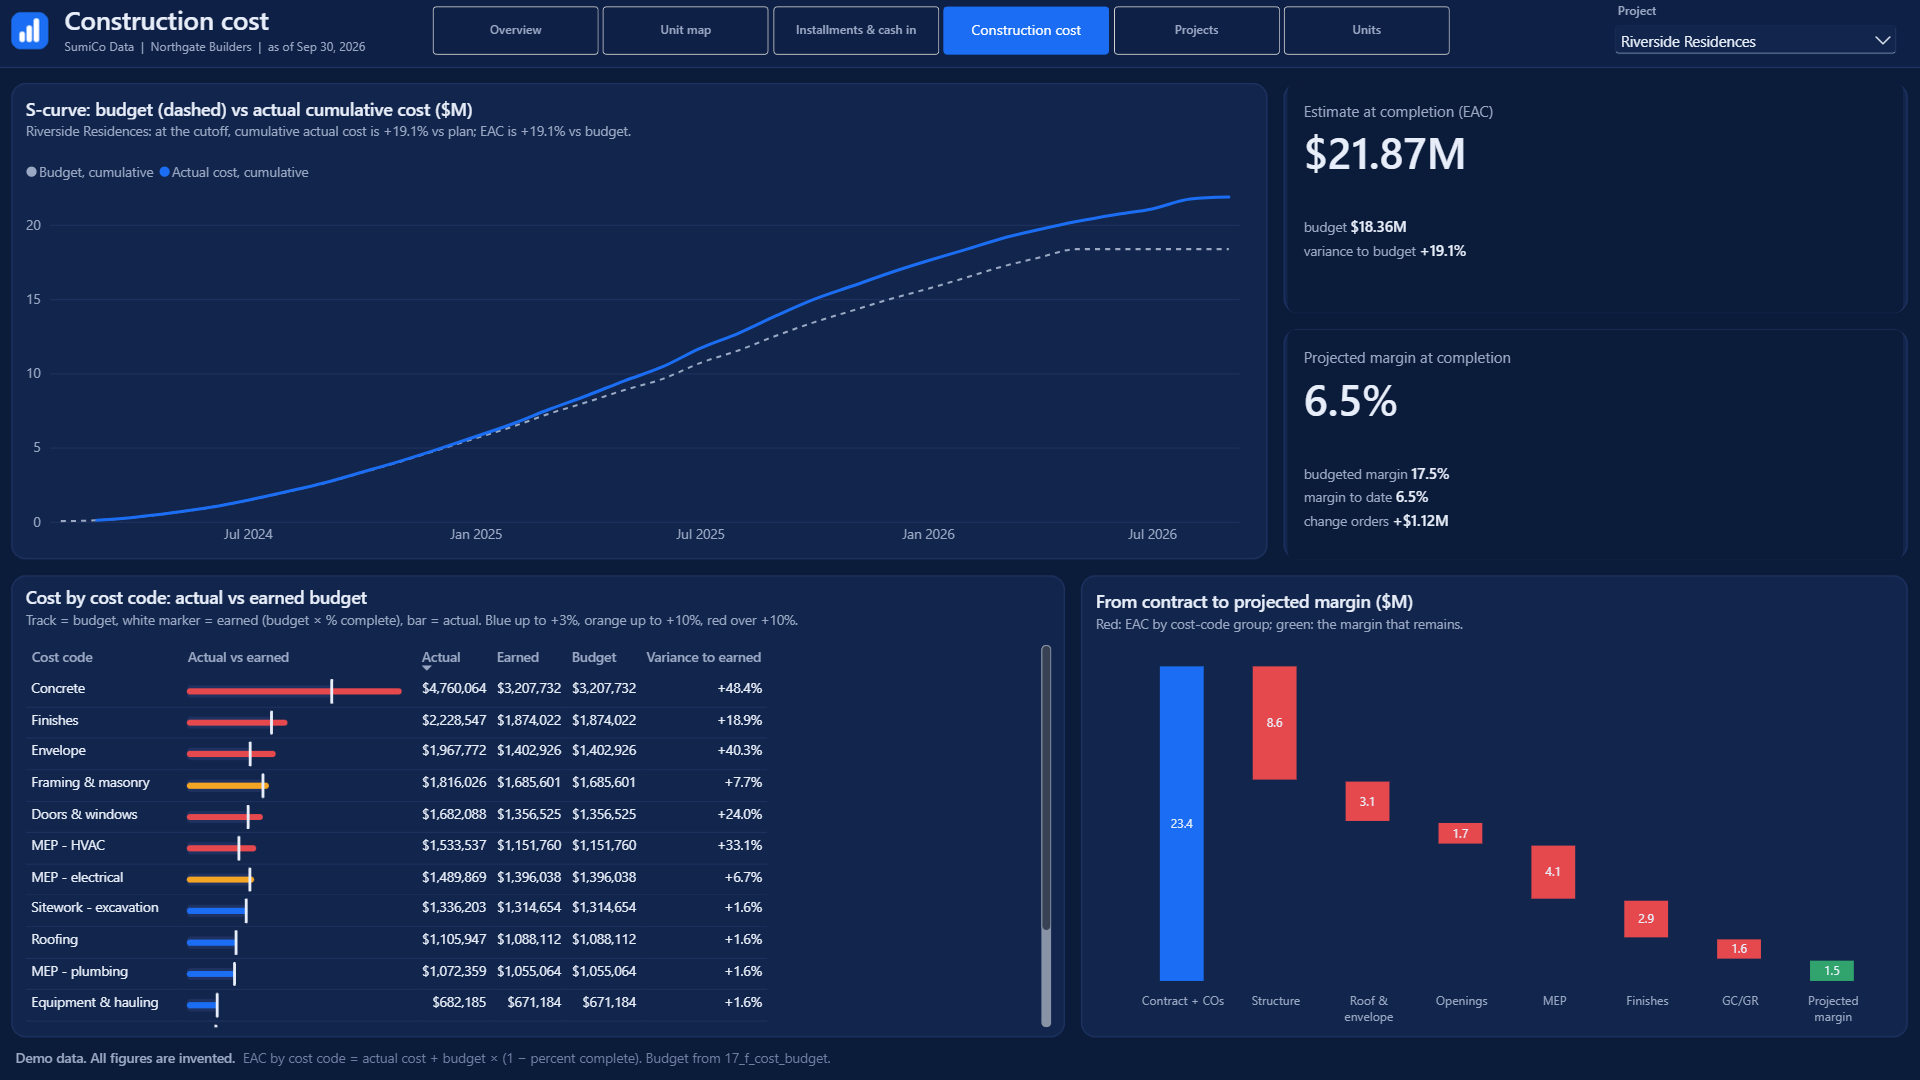Go to the Projects tab
The width and height of the screenshot is (1920, 1080).
coord(1196,30)
